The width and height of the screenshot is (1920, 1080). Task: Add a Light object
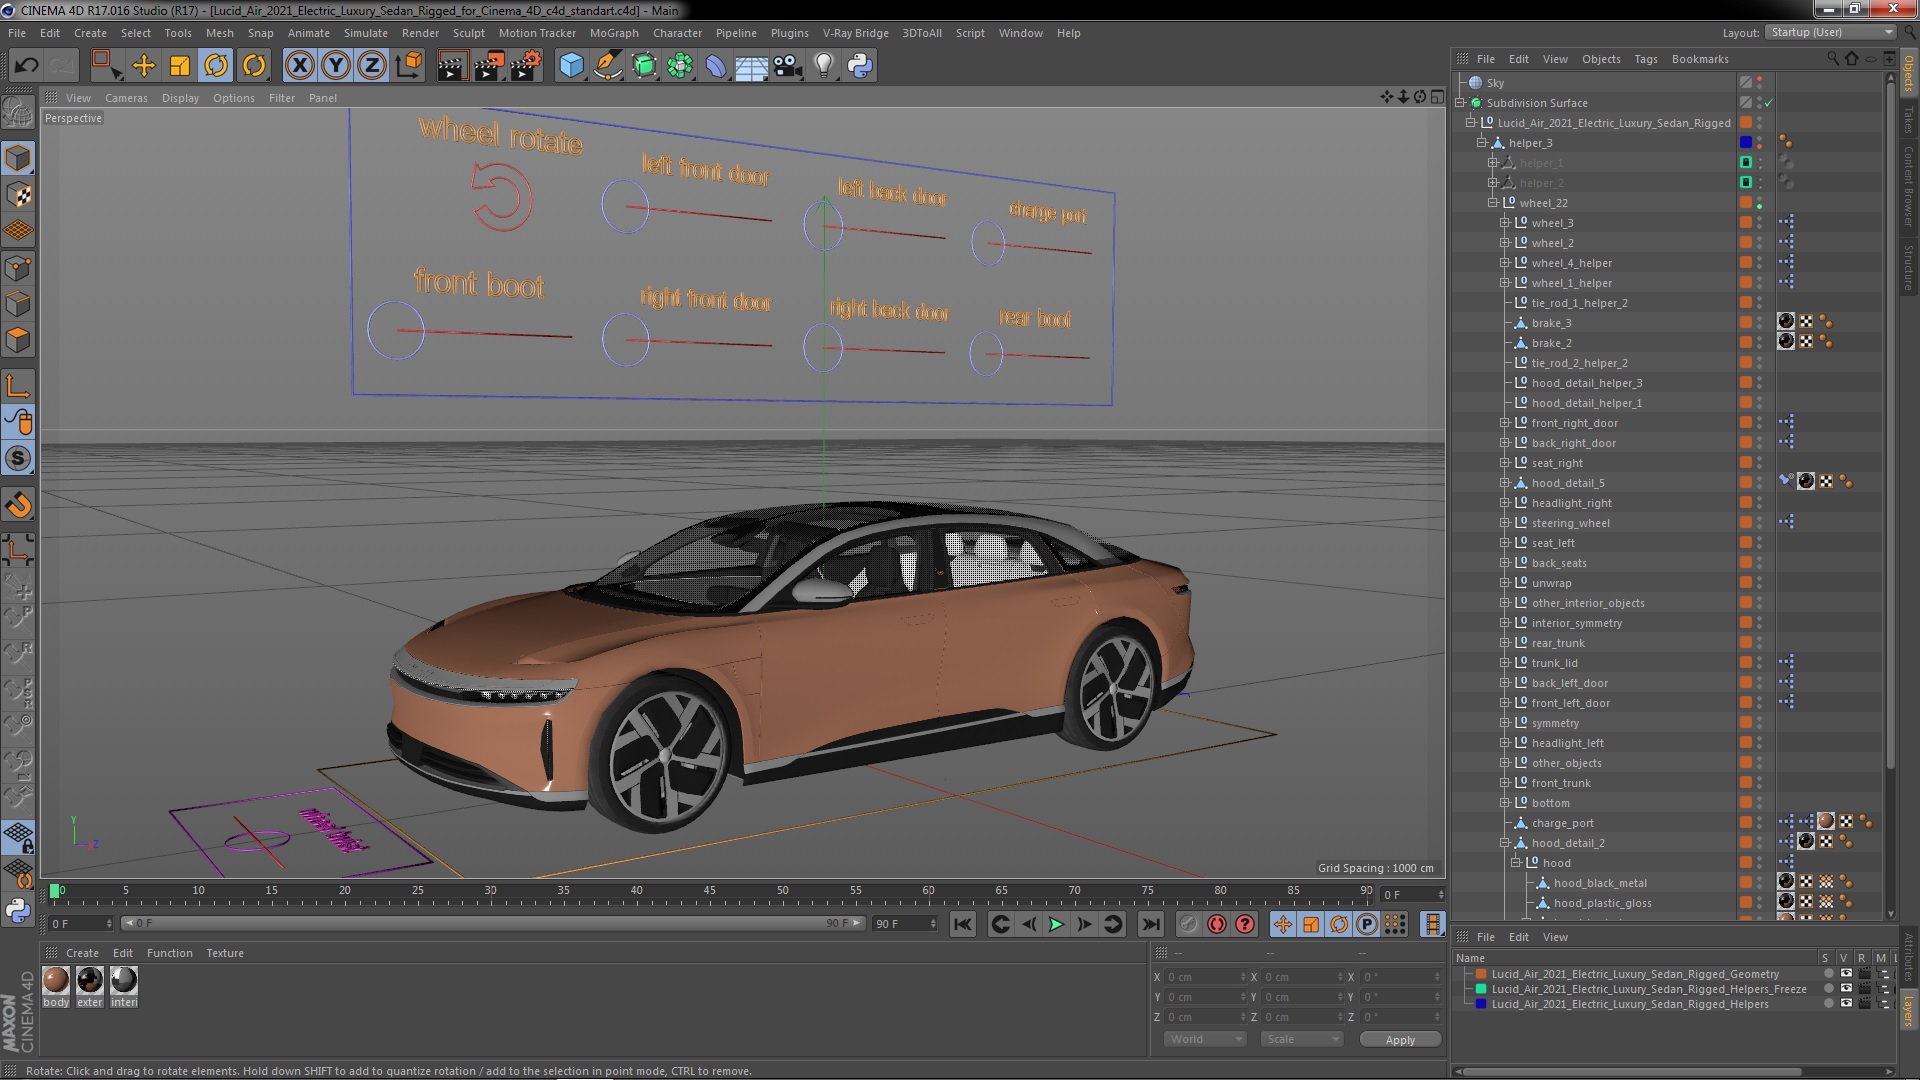[x=824, y=66]
